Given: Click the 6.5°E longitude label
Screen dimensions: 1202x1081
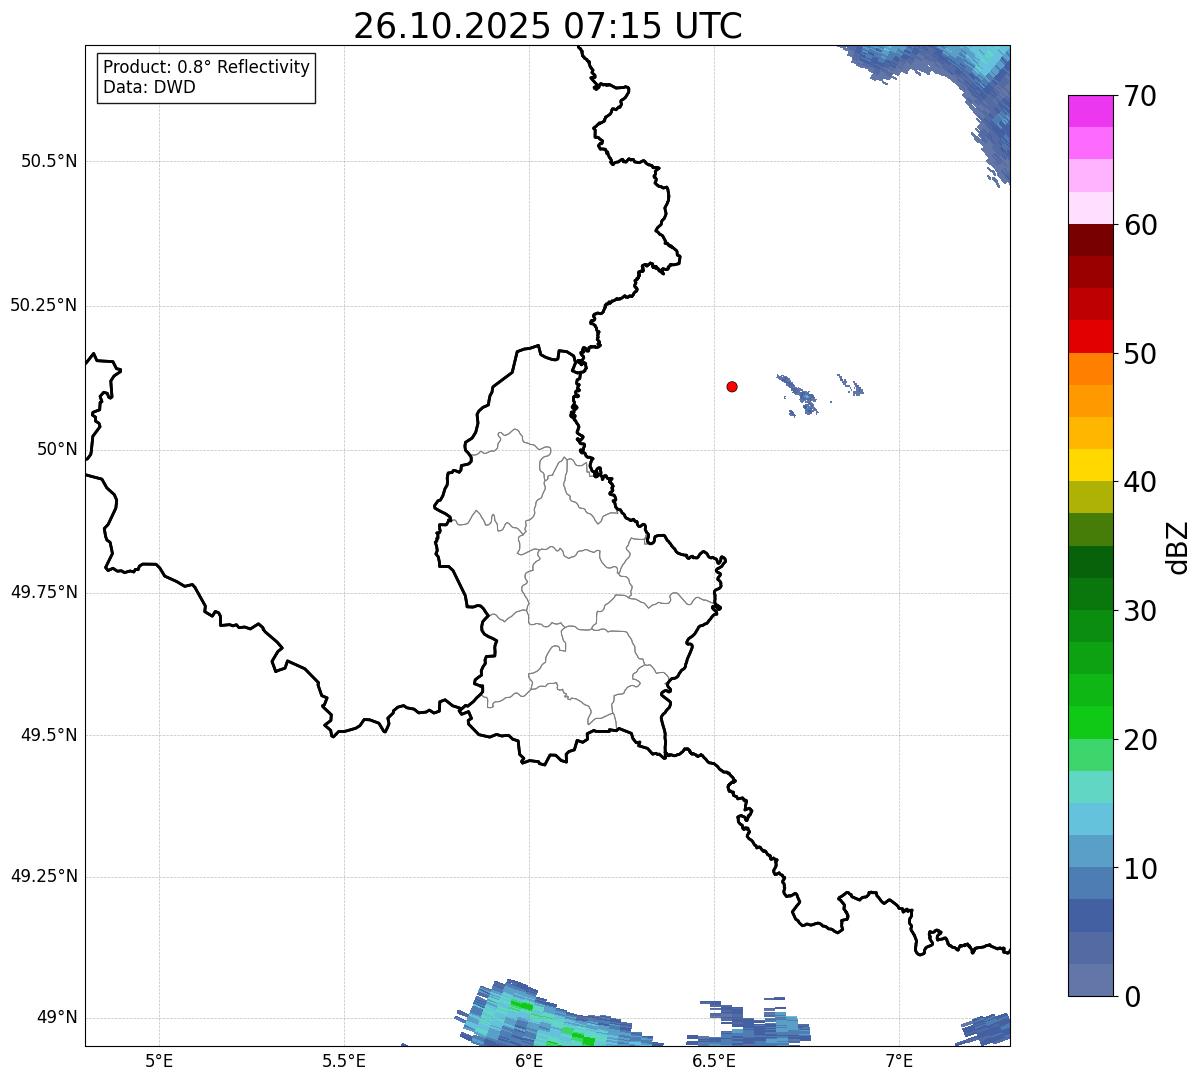Looking at the screenshot, I should [x=714, y=1060].
